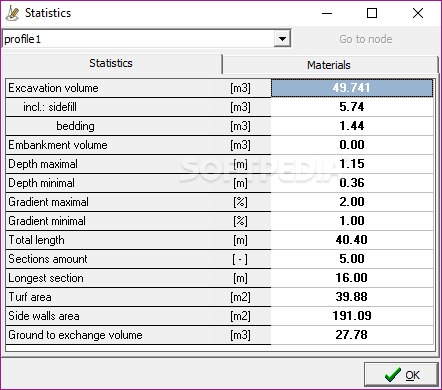This screenshot has height=390, width=442.
Task: Select the Depth maximal value 1.15
Action: point(352,164)
